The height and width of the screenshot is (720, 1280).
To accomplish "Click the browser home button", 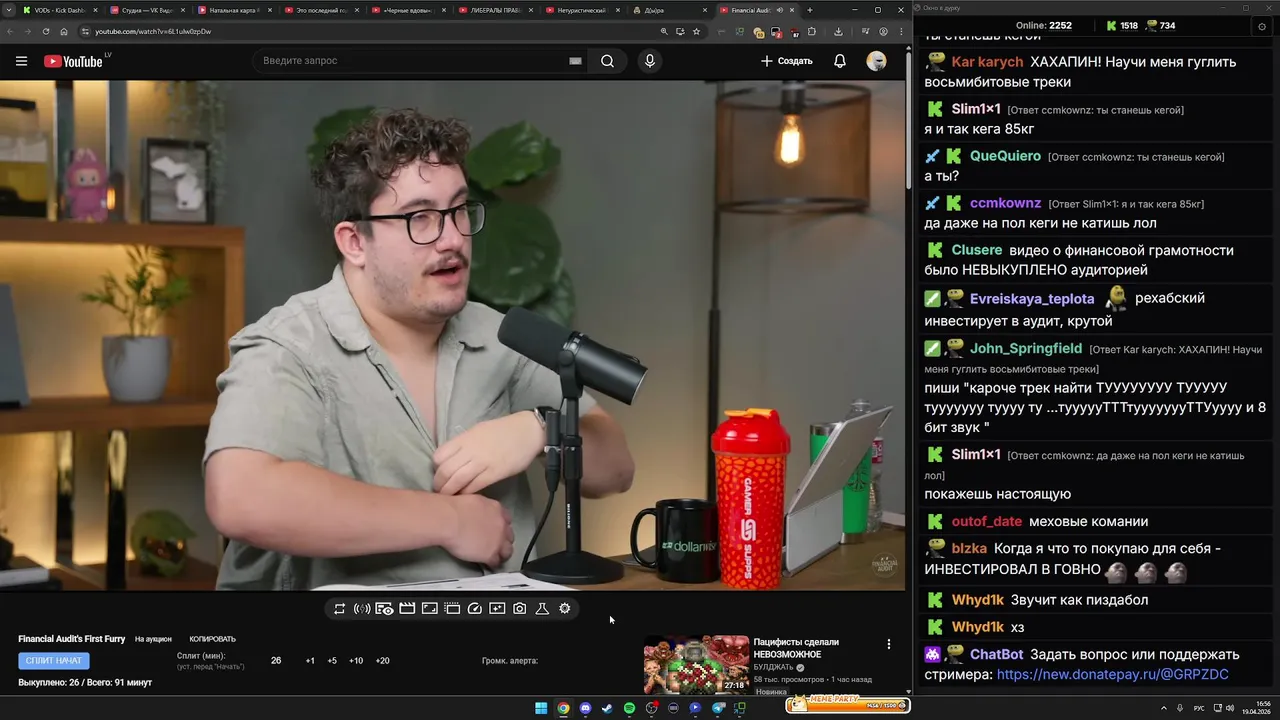I will pyautogui.click(x=64, y=31).
